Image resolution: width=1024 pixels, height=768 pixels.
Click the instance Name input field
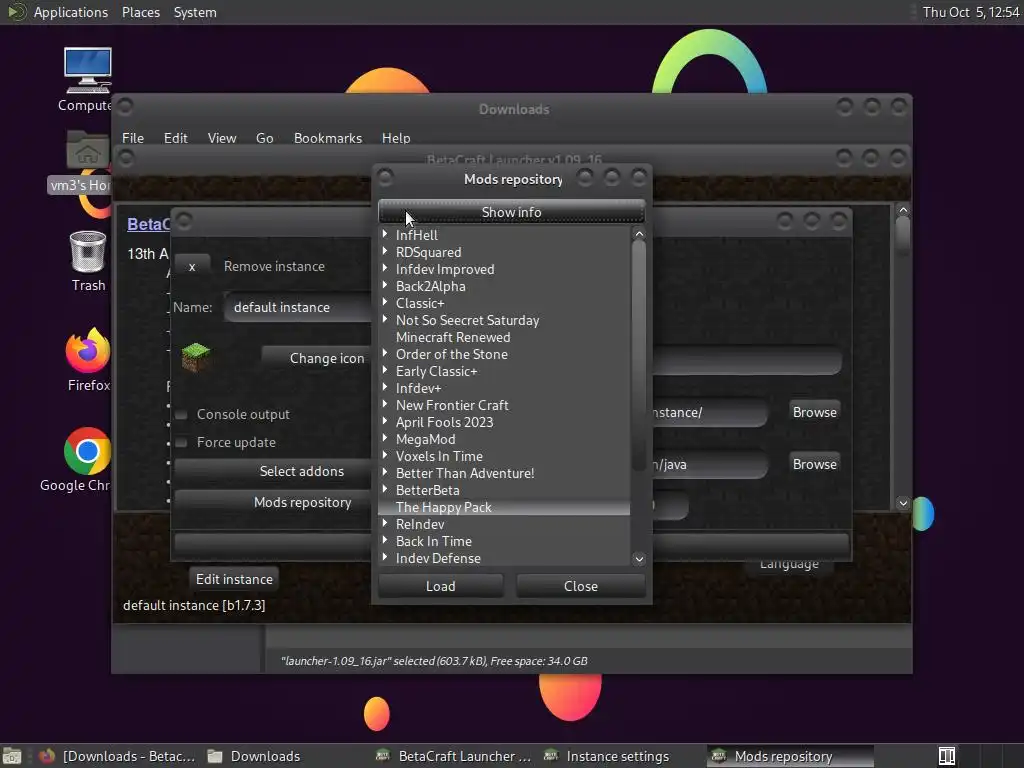point(298,307)
